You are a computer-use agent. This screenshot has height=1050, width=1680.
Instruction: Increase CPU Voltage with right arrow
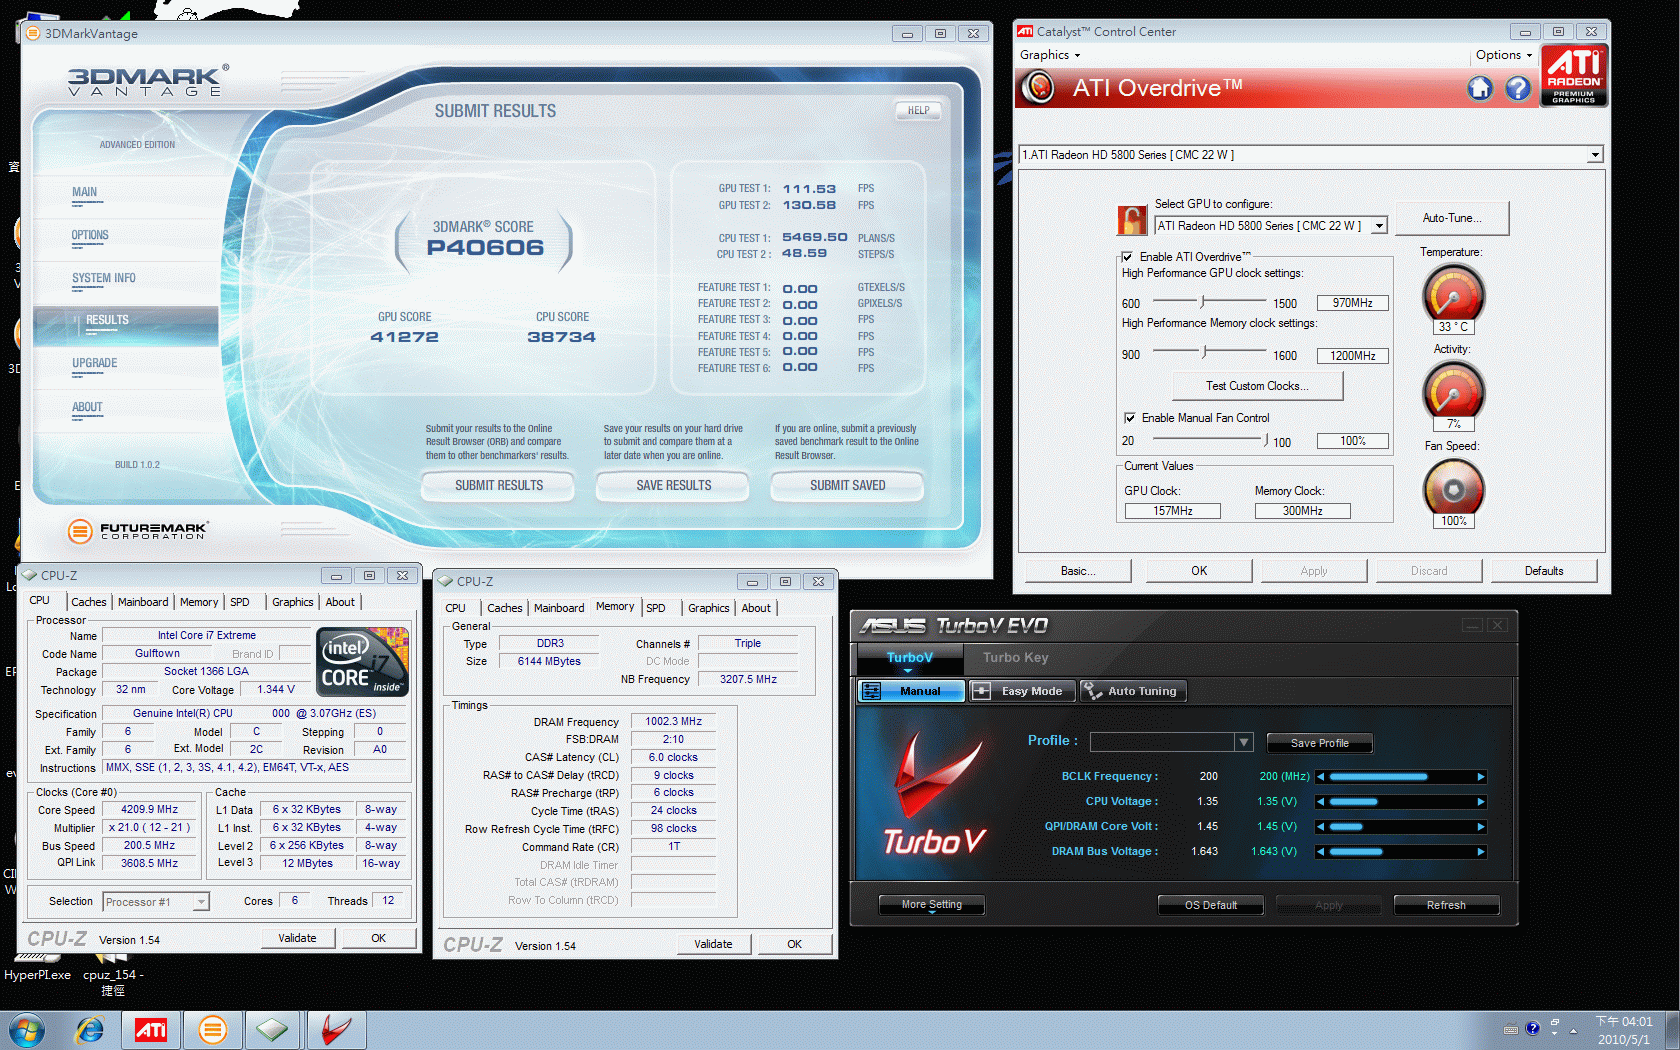tap(1481, 802)
